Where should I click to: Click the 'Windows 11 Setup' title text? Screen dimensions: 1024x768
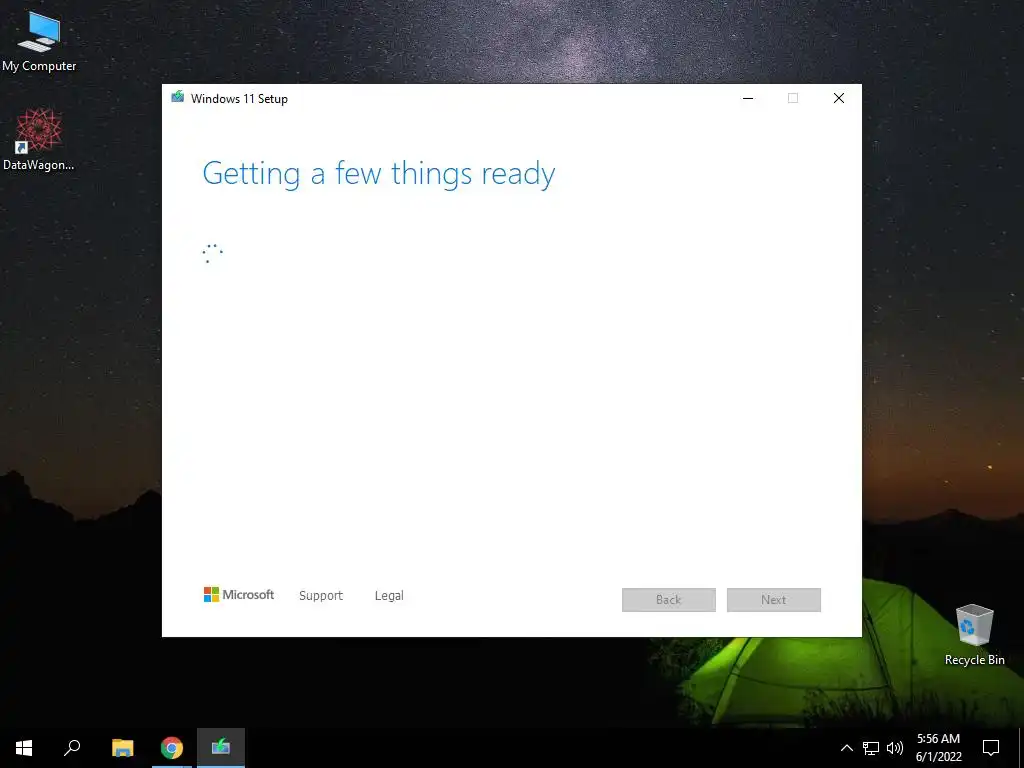[x=239, y=99]
